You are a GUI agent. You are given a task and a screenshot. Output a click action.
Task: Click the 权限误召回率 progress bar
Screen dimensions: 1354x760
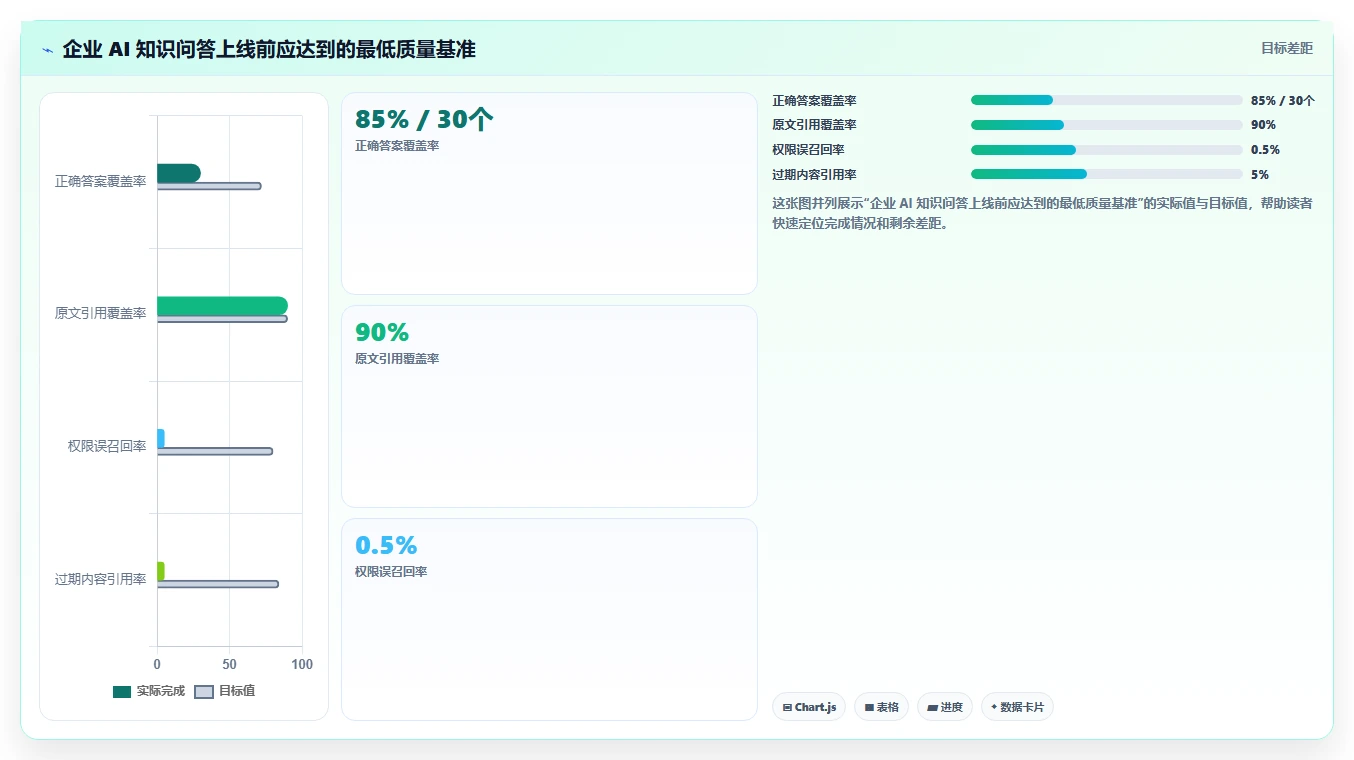(1106, 150)
